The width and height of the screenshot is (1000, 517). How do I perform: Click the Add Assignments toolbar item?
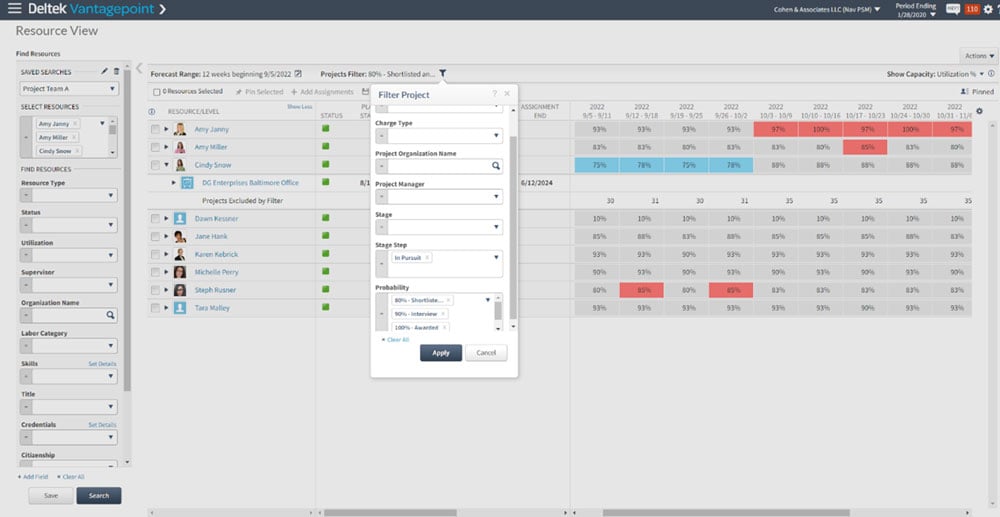coord(322,92)
